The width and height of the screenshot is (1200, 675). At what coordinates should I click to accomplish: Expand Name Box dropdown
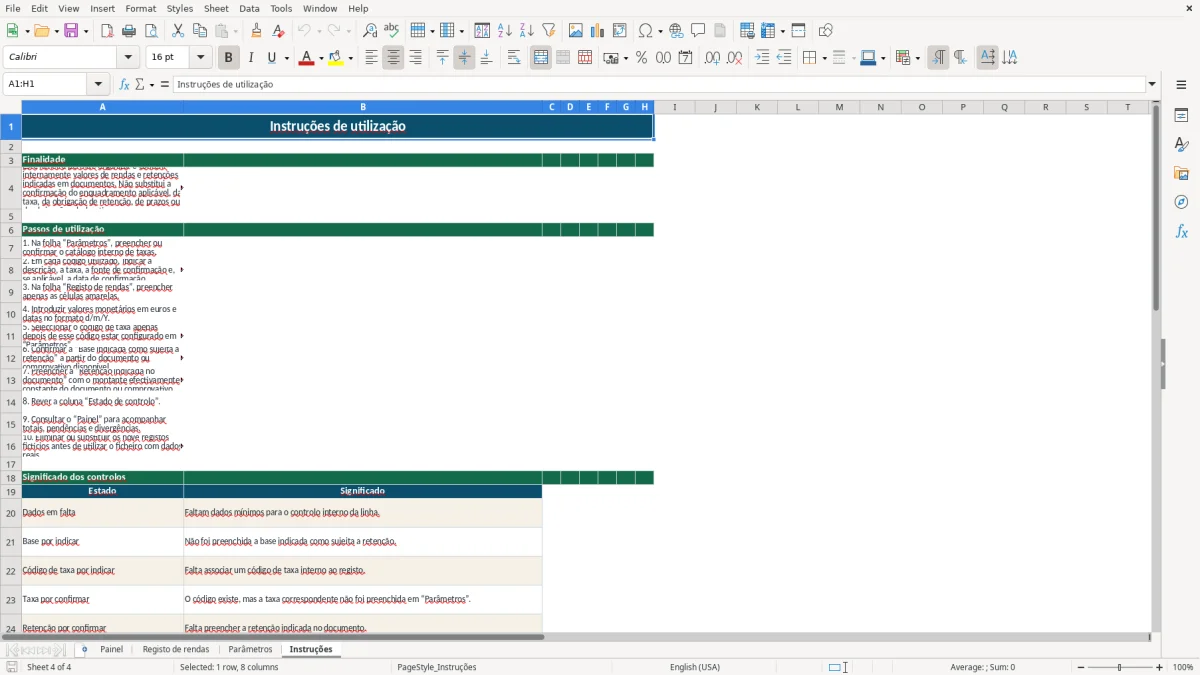point(98,84)
